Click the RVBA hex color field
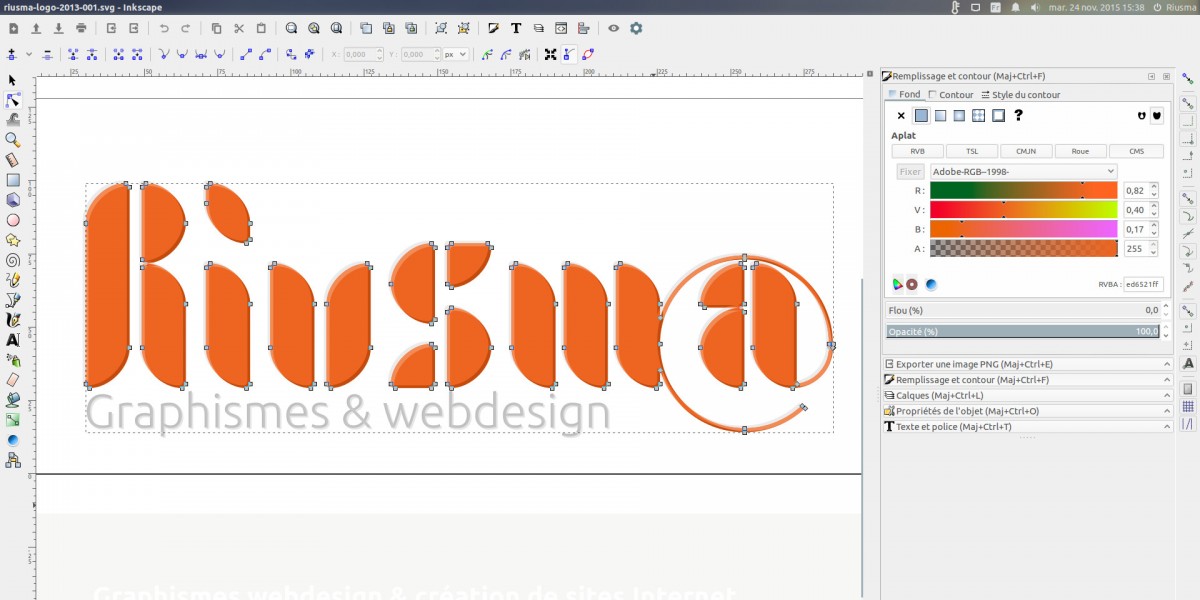The width and height of the screenshot is (1200, 600). (x=1143, y=284)
